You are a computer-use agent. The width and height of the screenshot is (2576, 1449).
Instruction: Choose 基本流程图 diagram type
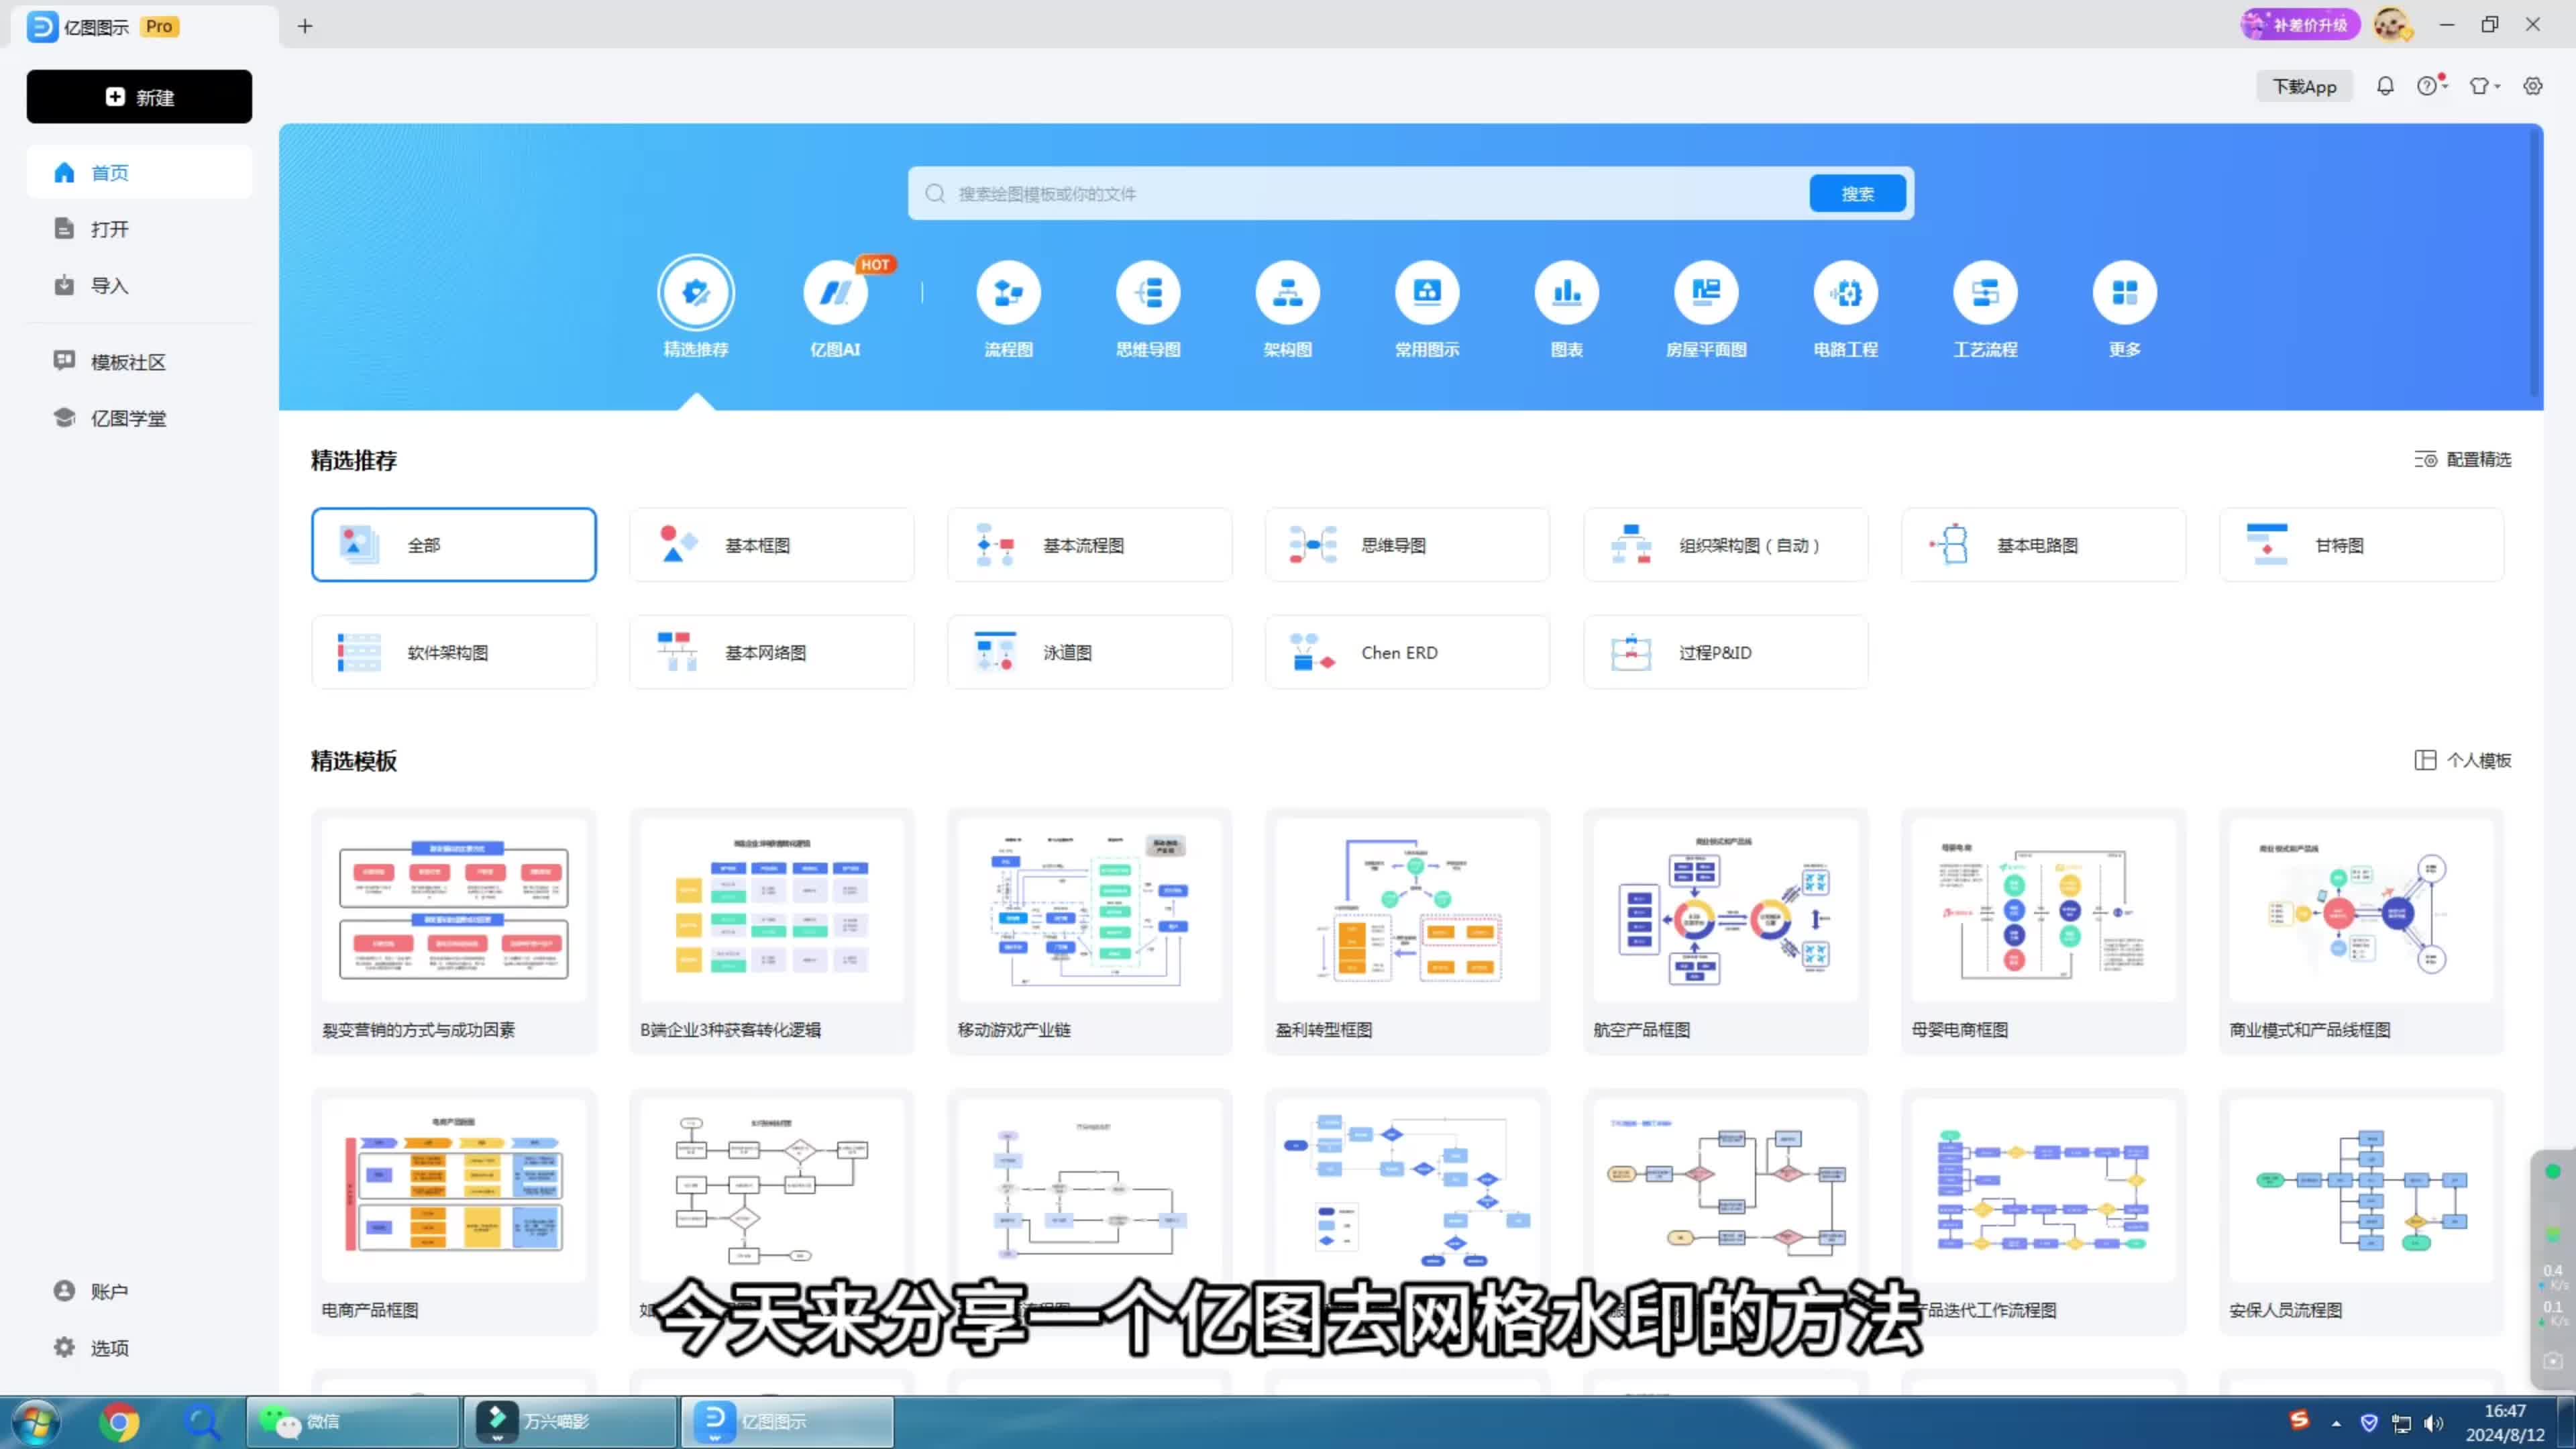coord(1090,545)
